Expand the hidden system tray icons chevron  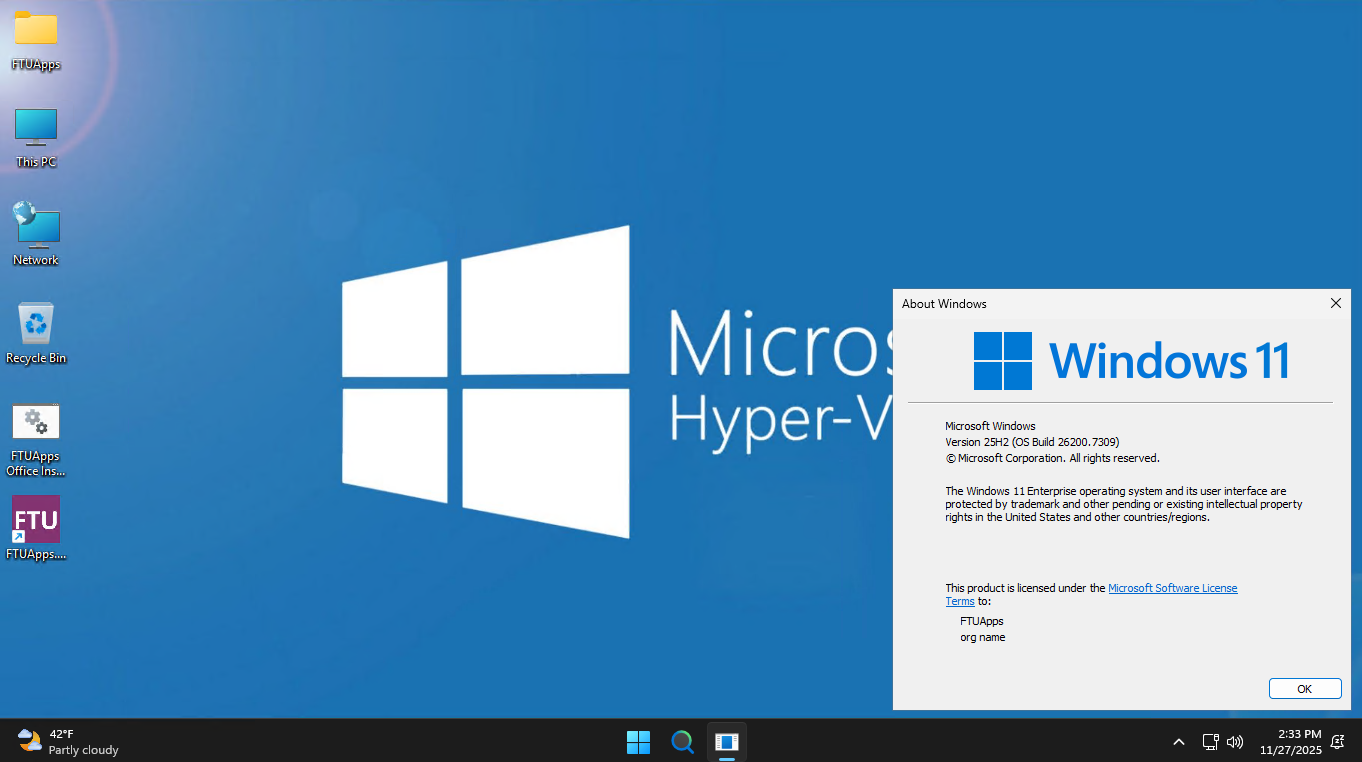click(x=1179, y=742)
